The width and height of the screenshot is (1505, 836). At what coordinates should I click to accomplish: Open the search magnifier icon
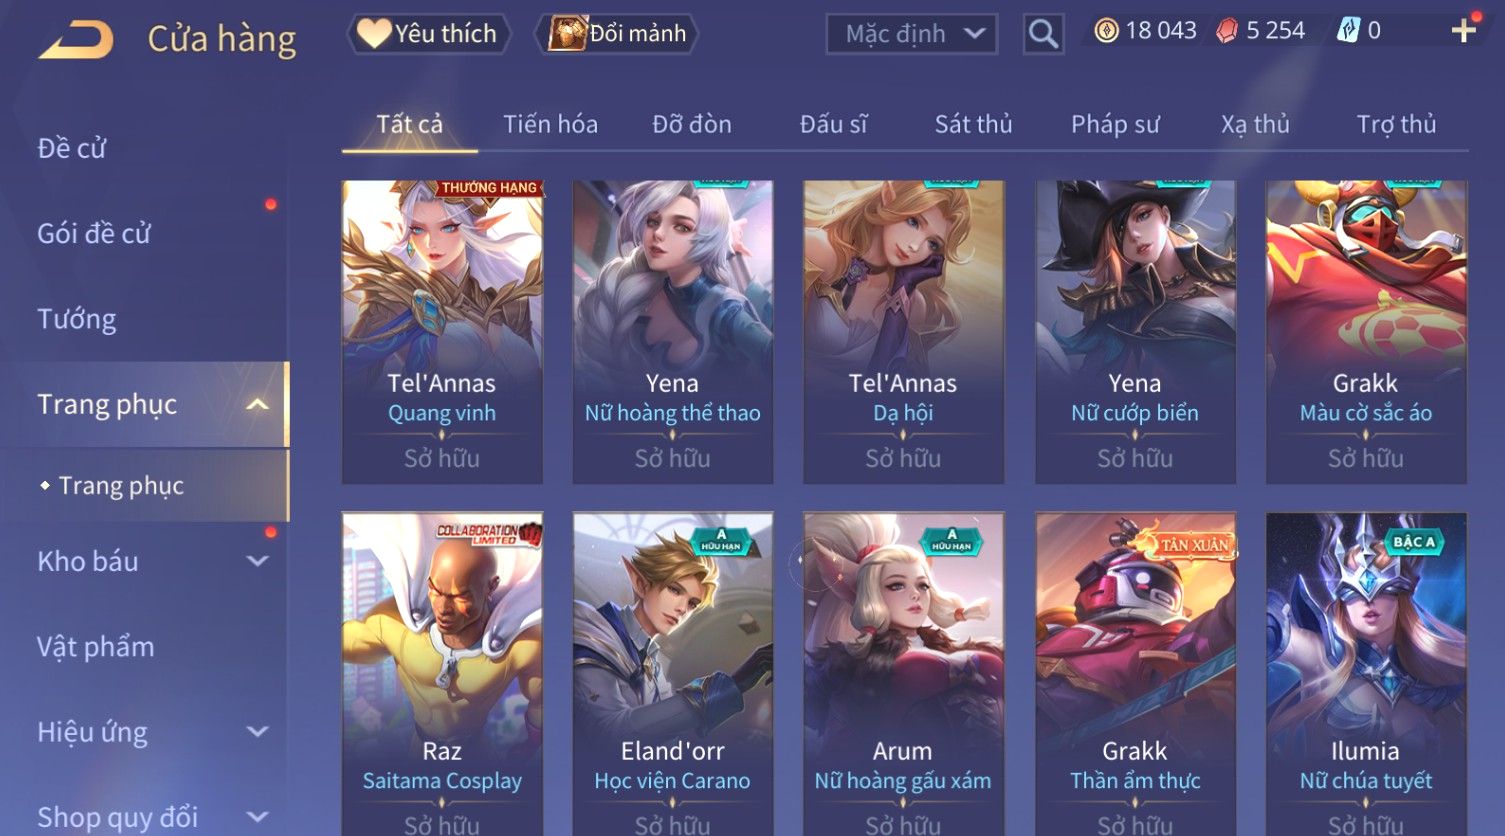click(1043, 34)
